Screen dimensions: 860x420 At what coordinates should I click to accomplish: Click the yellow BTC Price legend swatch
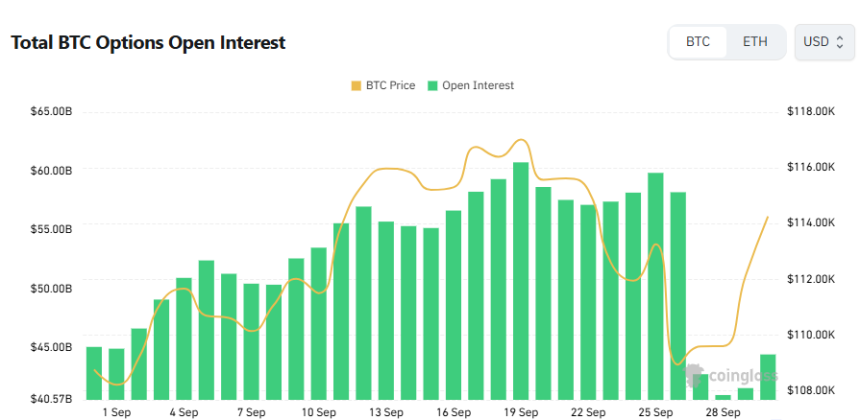click(x=357, y=86)
